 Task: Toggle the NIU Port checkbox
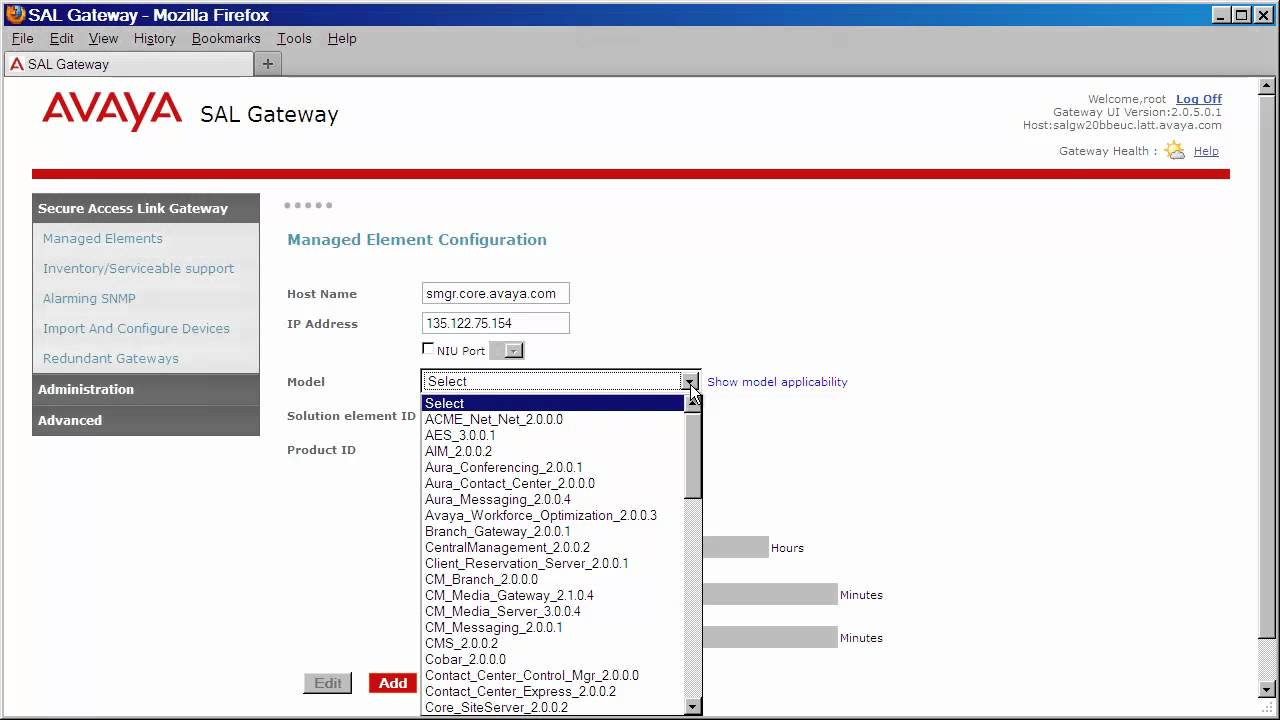(x=428, y=349)
